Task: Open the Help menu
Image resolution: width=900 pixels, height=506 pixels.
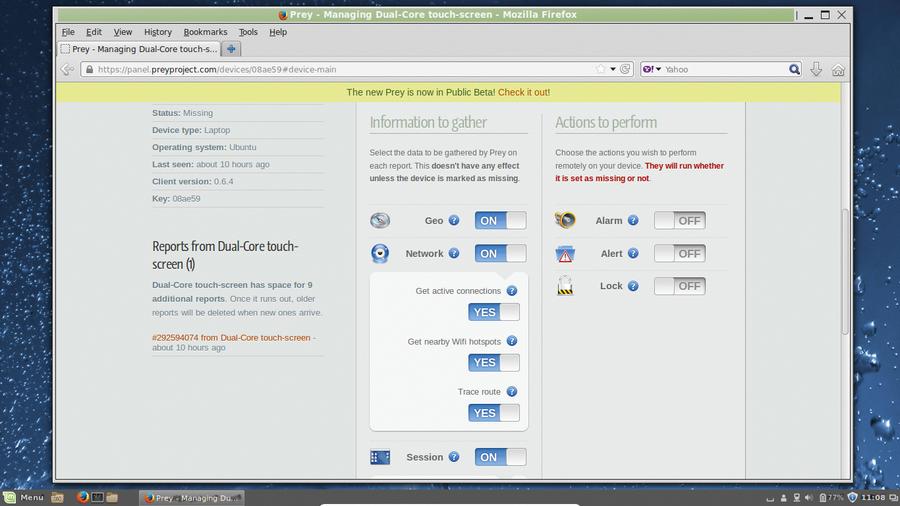Action: [278, 32]
